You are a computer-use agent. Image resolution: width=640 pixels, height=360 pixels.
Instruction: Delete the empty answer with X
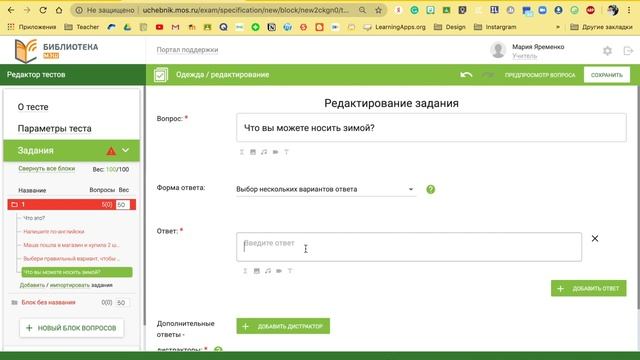tap(595, 238)
